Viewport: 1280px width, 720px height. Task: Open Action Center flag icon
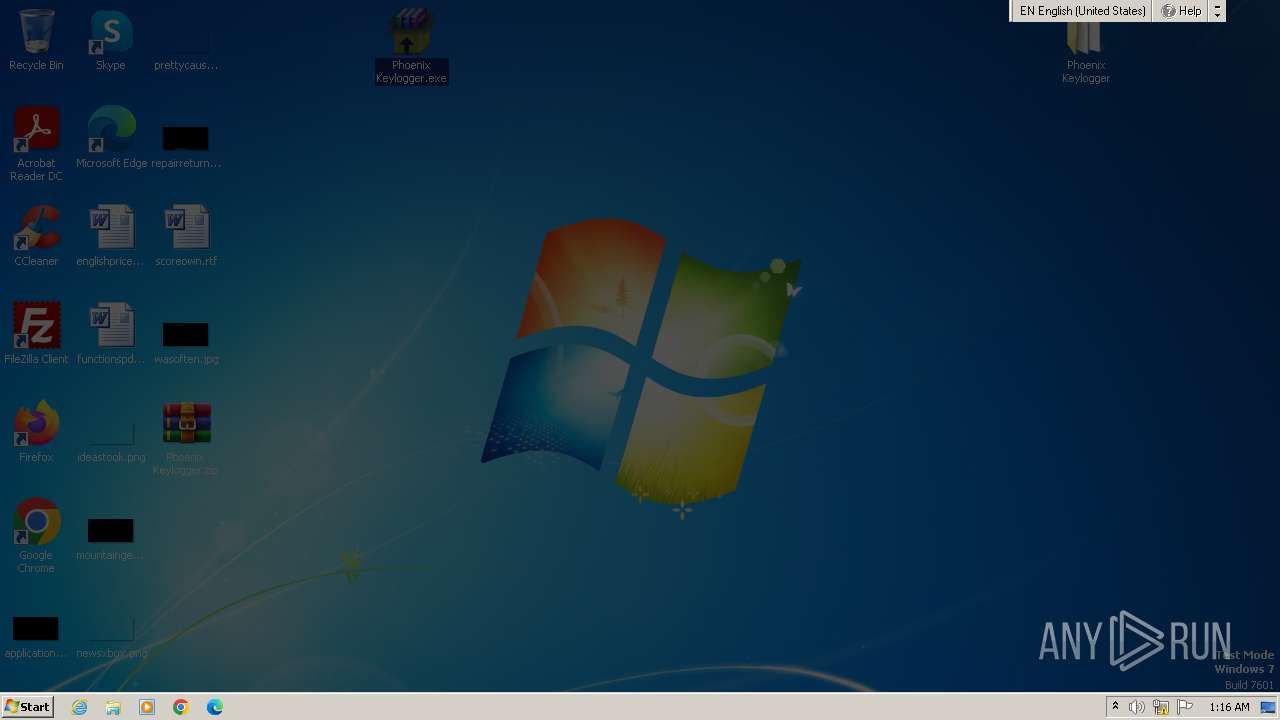(1185, 707)
